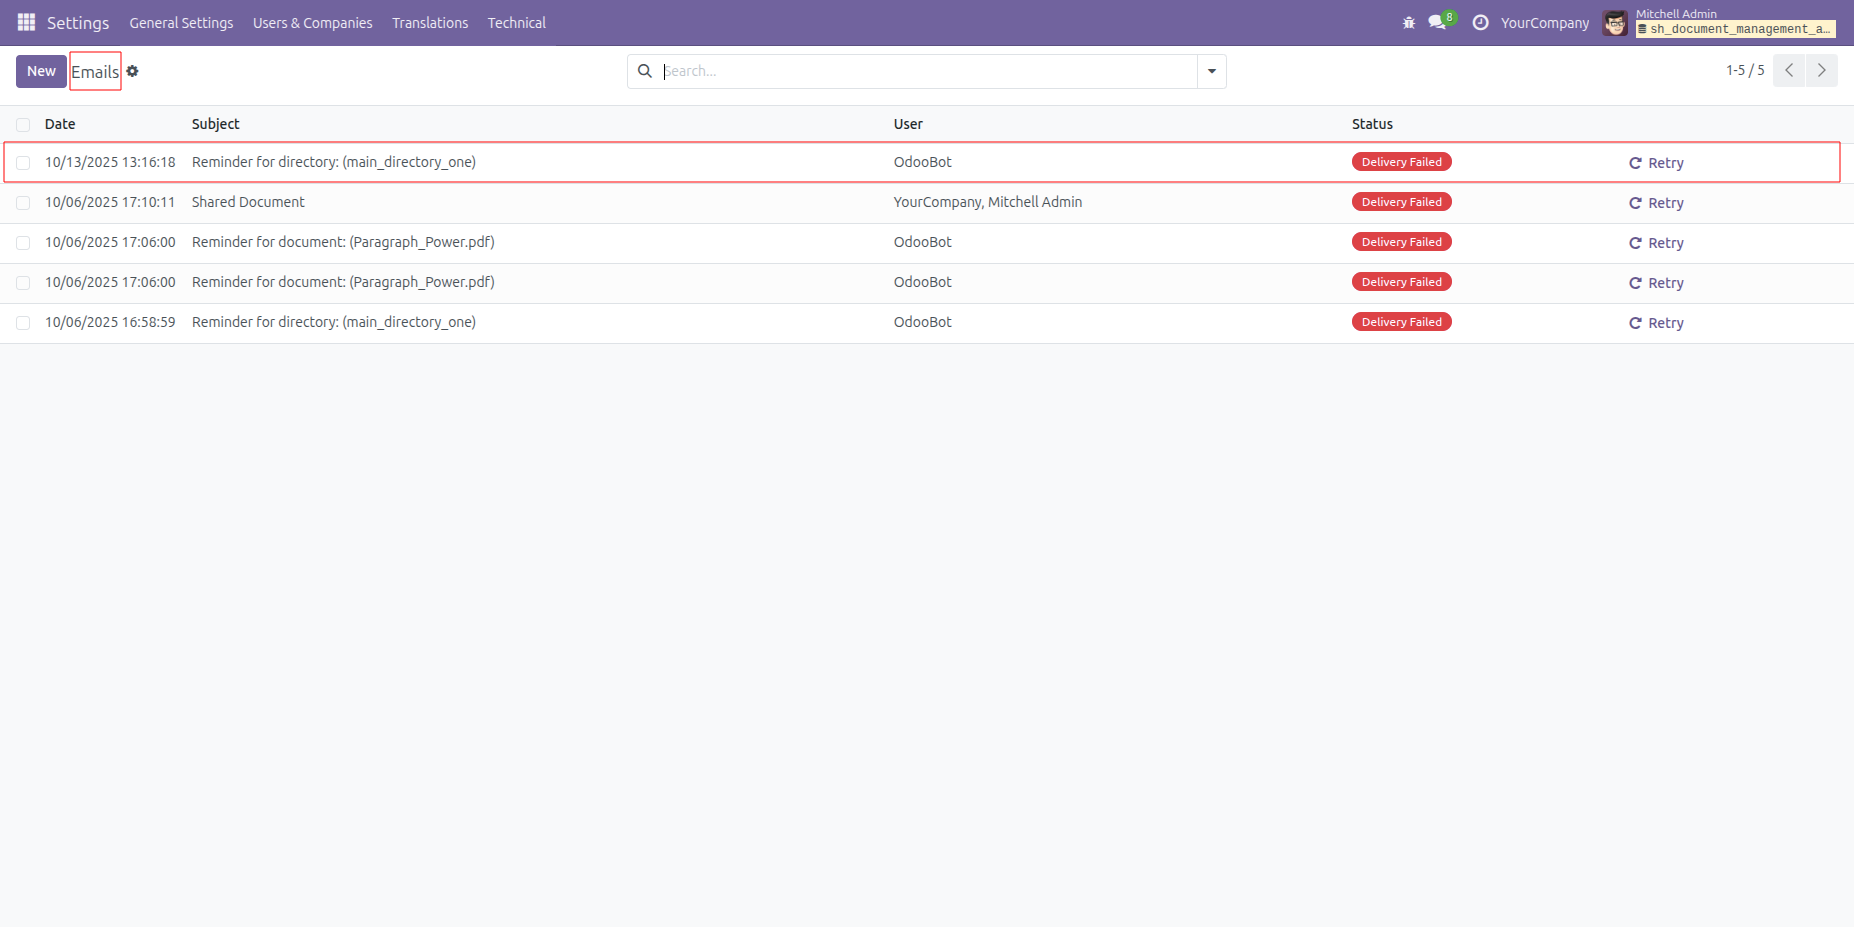1854x927 pixels.
Task: Open the Translations menu
Action: [430, 23]
